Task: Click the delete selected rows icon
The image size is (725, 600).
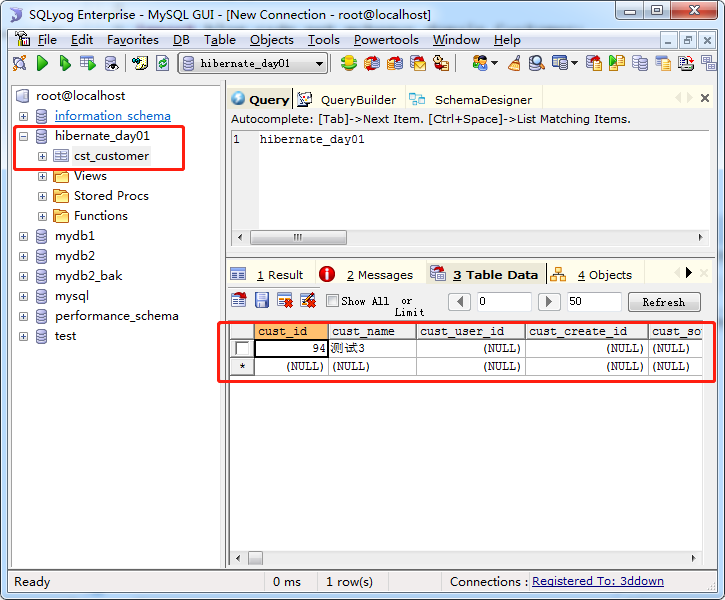Action: [x=285, y=300]
